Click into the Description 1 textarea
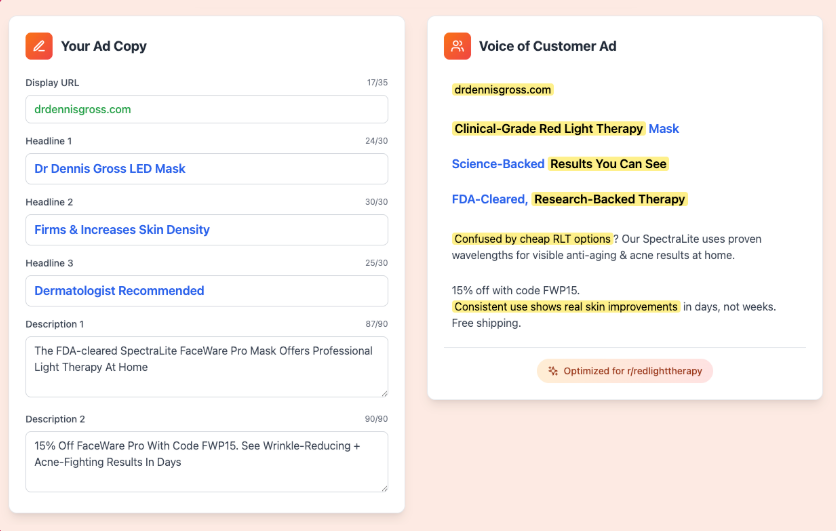Viewport: 836px width, 531px height. coord(207,367)
